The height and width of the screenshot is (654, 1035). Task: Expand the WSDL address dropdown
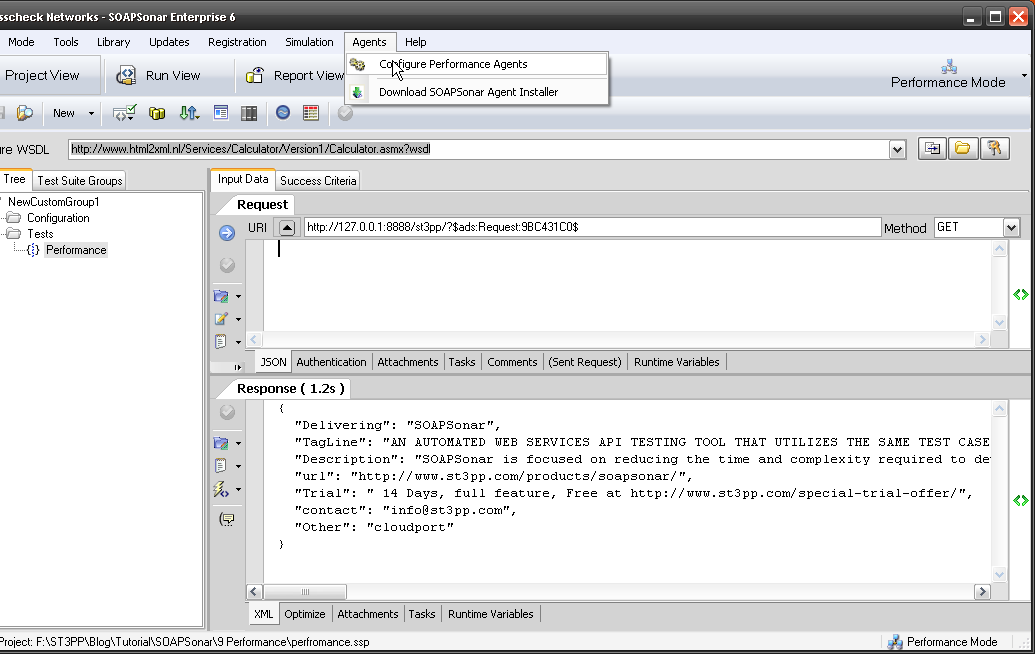(897, 149)
